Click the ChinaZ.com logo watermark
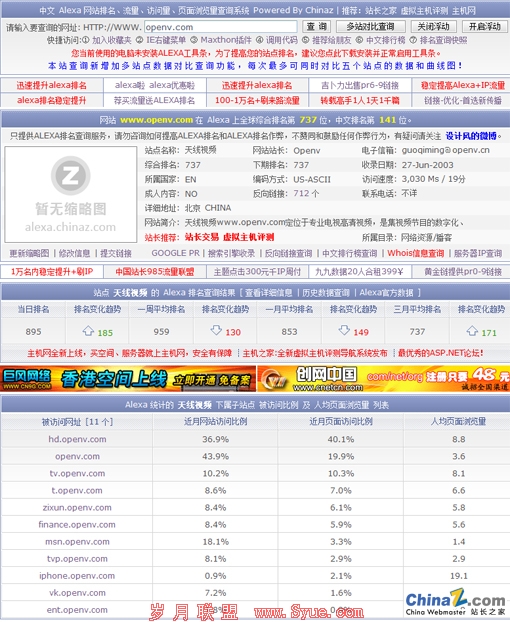The image size is (510, 622). coord(455,602)
